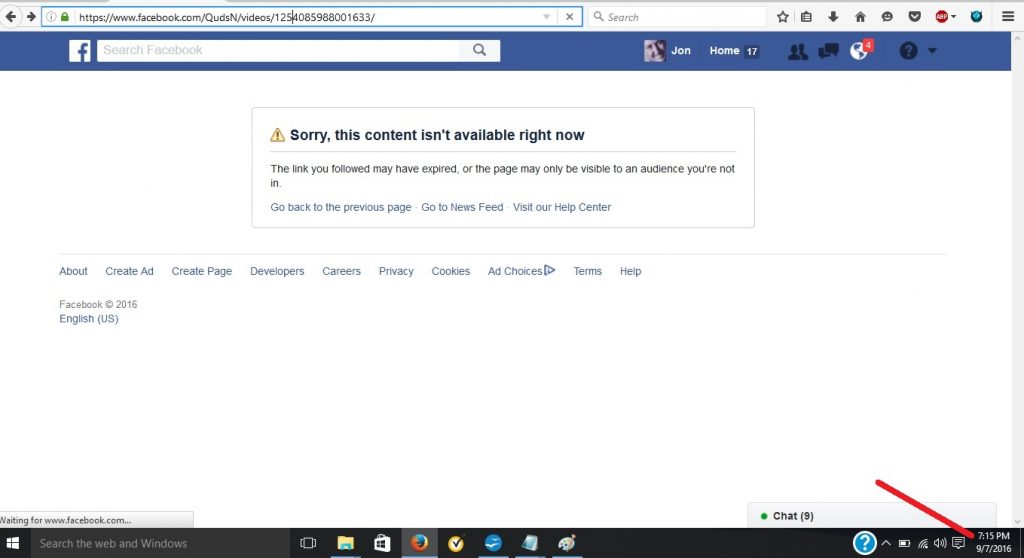Click the Search Facebook field
This screenshot has width=1024, height=558.
point(278,50)
